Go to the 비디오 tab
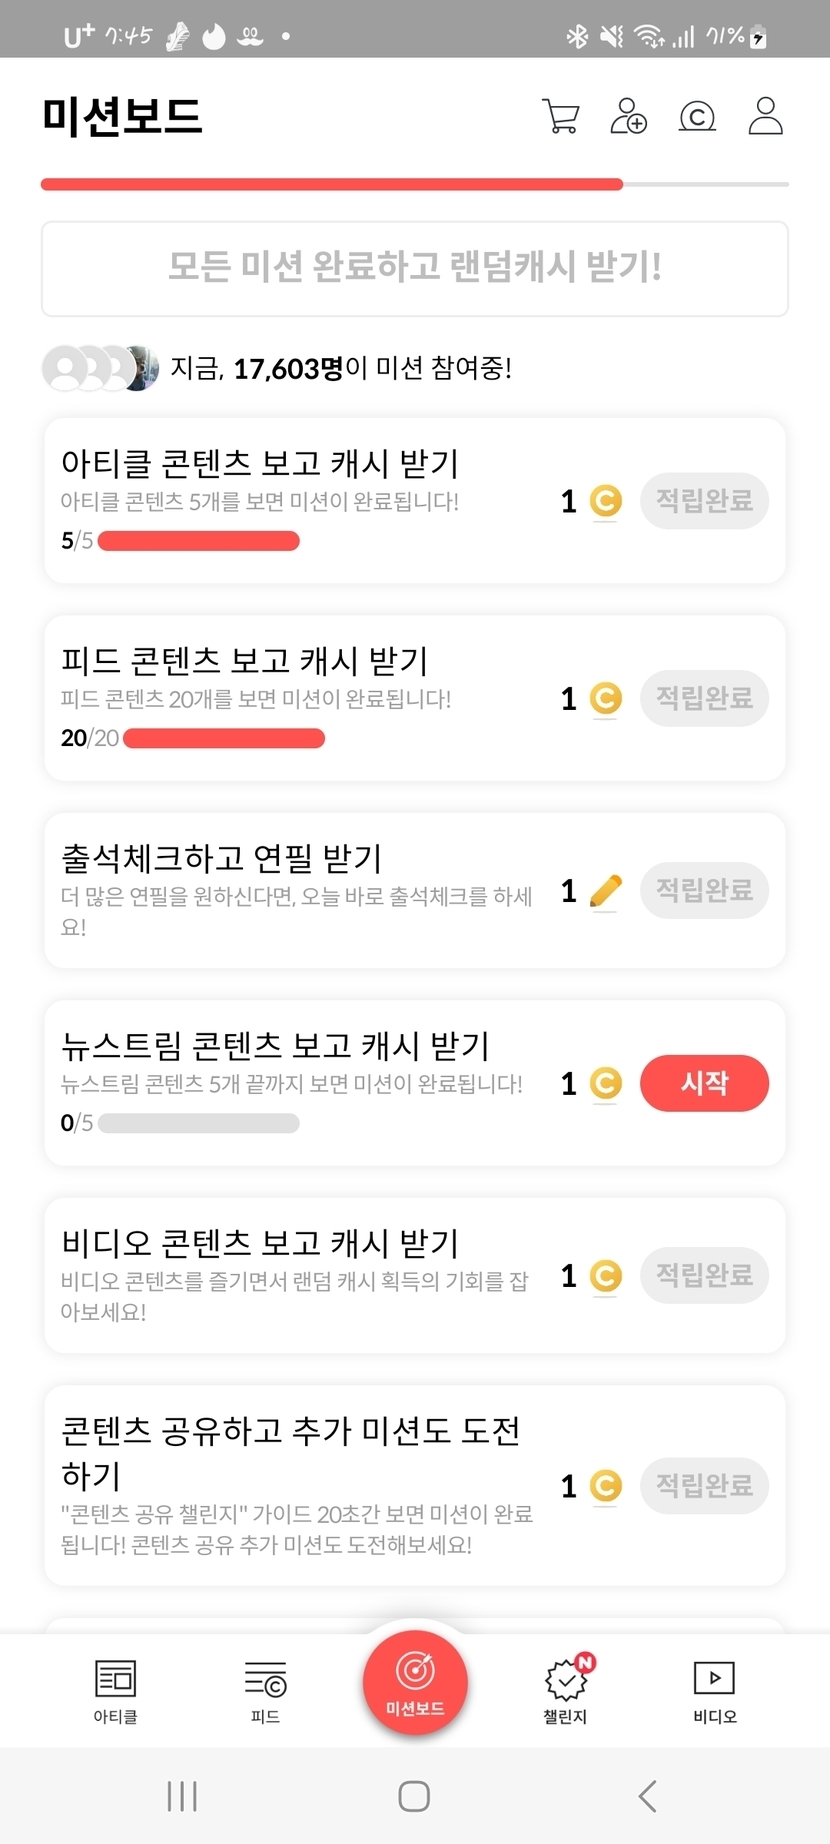Image resolution: width=830 pixels, height=1844 pixels. click(714, 1690)
